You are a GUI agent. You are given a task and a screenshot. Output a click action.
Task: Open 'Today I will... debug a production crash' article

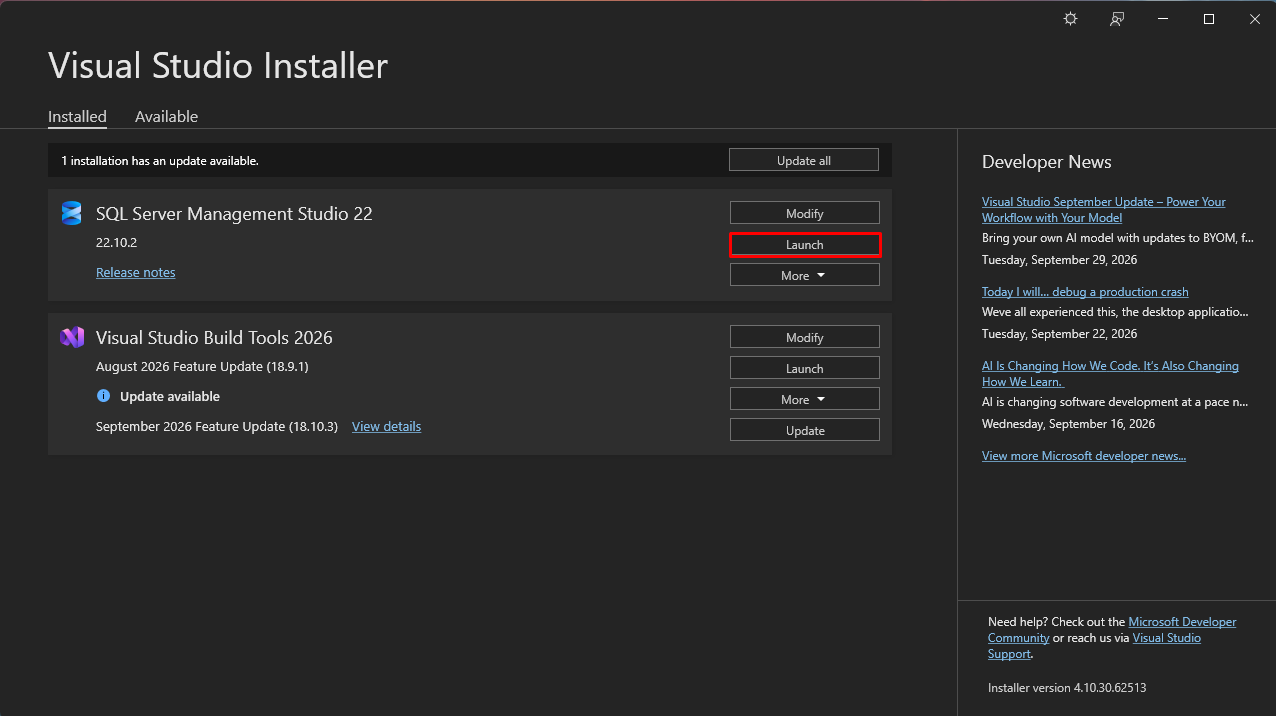click(x=1085, y=292)
